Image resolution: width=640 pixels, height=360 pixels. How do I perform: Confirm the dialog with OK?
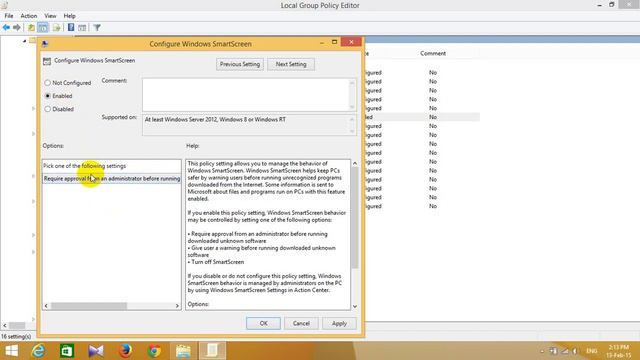pyautogui.click(x=263, y=323)
